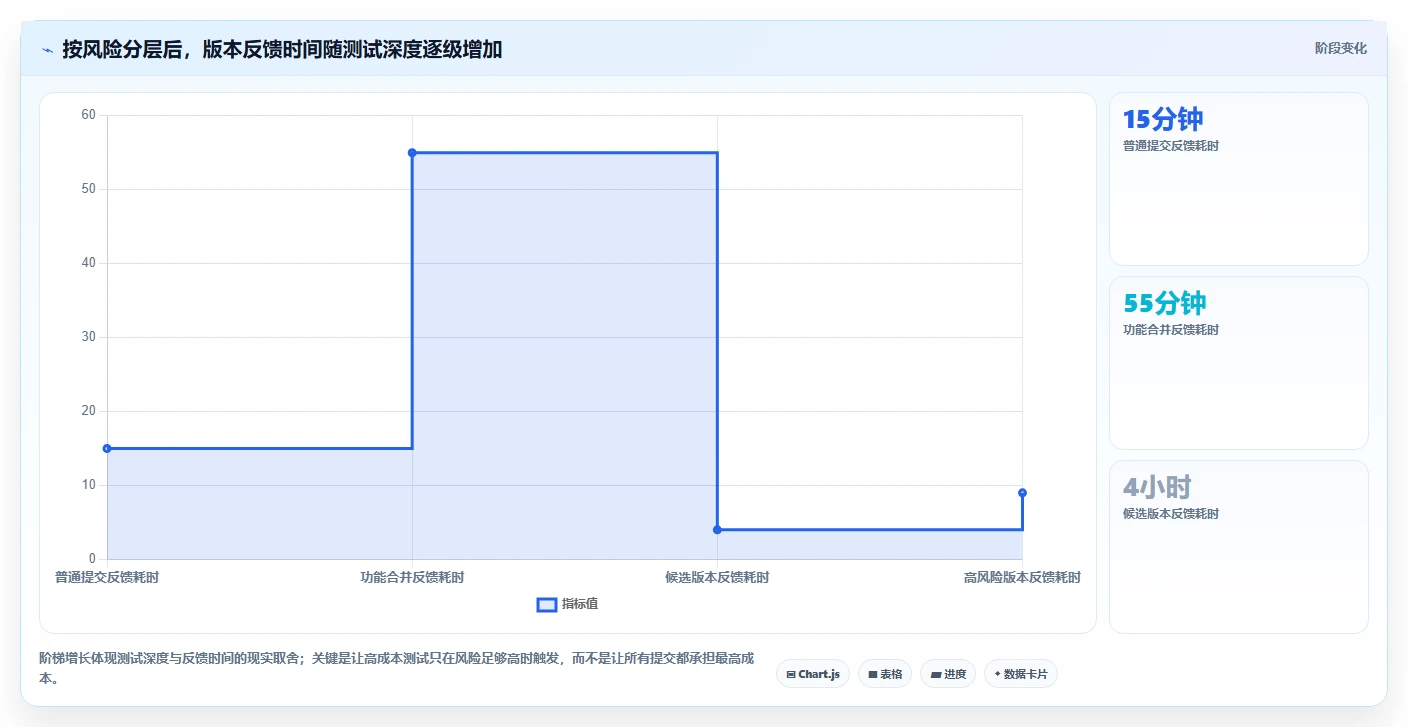The image size is (1408, 727).
Task: Click the y-axis value 30
Action: [88, 337]
